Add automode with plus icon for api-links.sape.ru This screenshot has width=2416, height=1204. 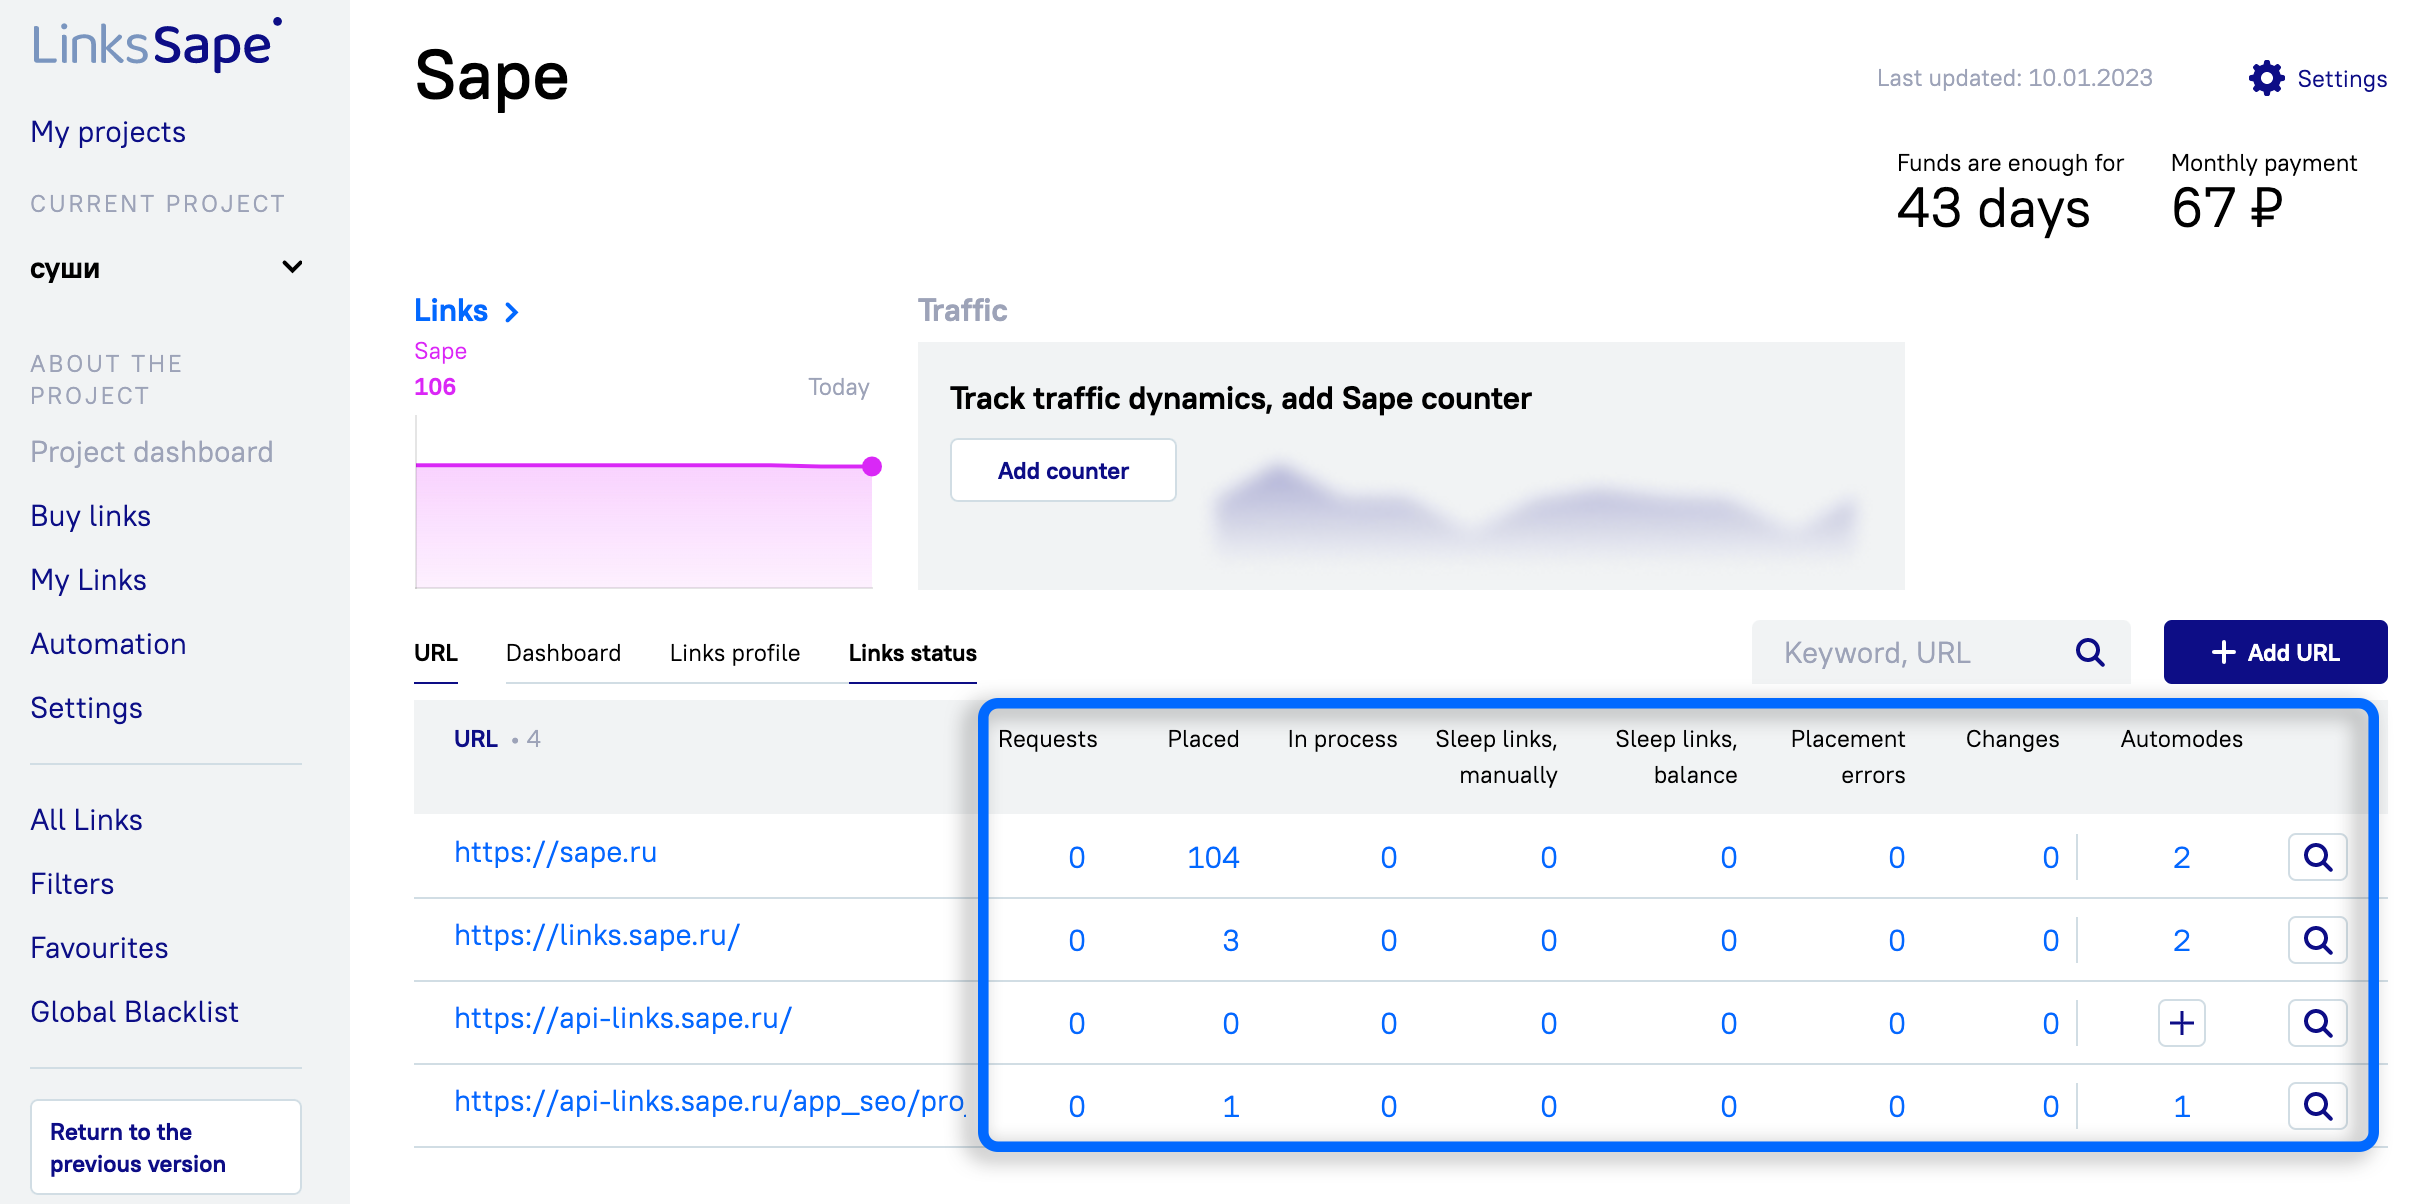coord(2182,1023)
